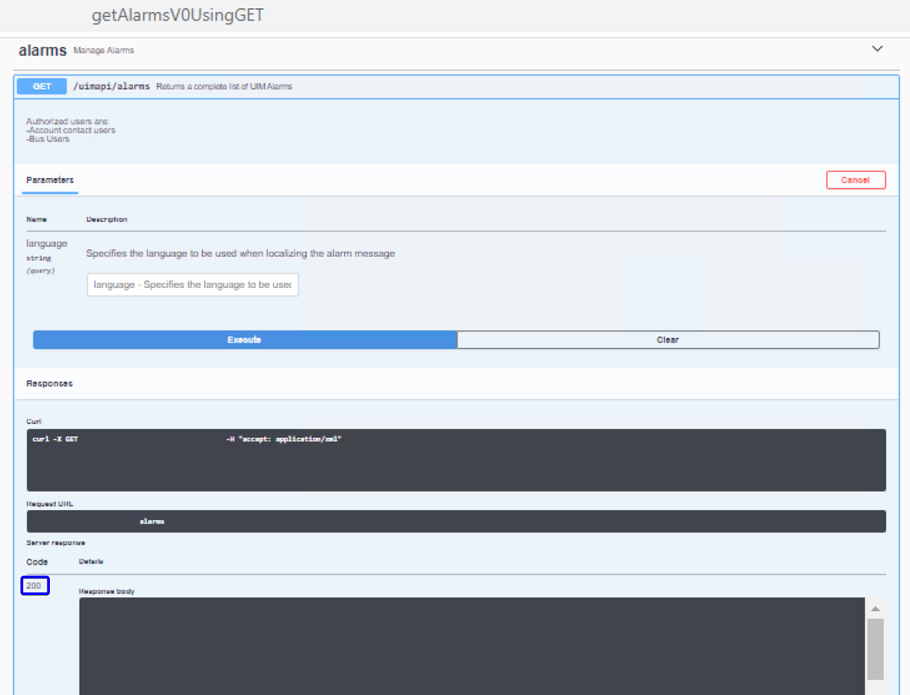Collapse the alarms section chevron
This screenshot has width=910, height=695.
(x=877, y=49)
